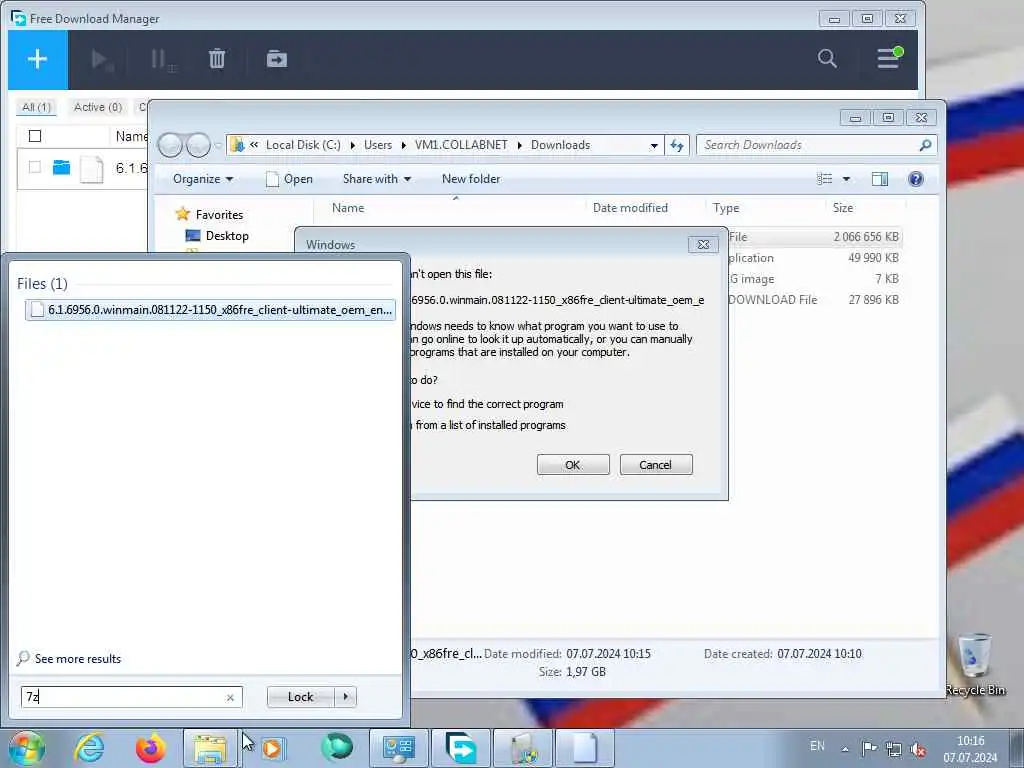Start downloads with the play icon
This screenshot has height=768, width=1024.
[102, 59]
